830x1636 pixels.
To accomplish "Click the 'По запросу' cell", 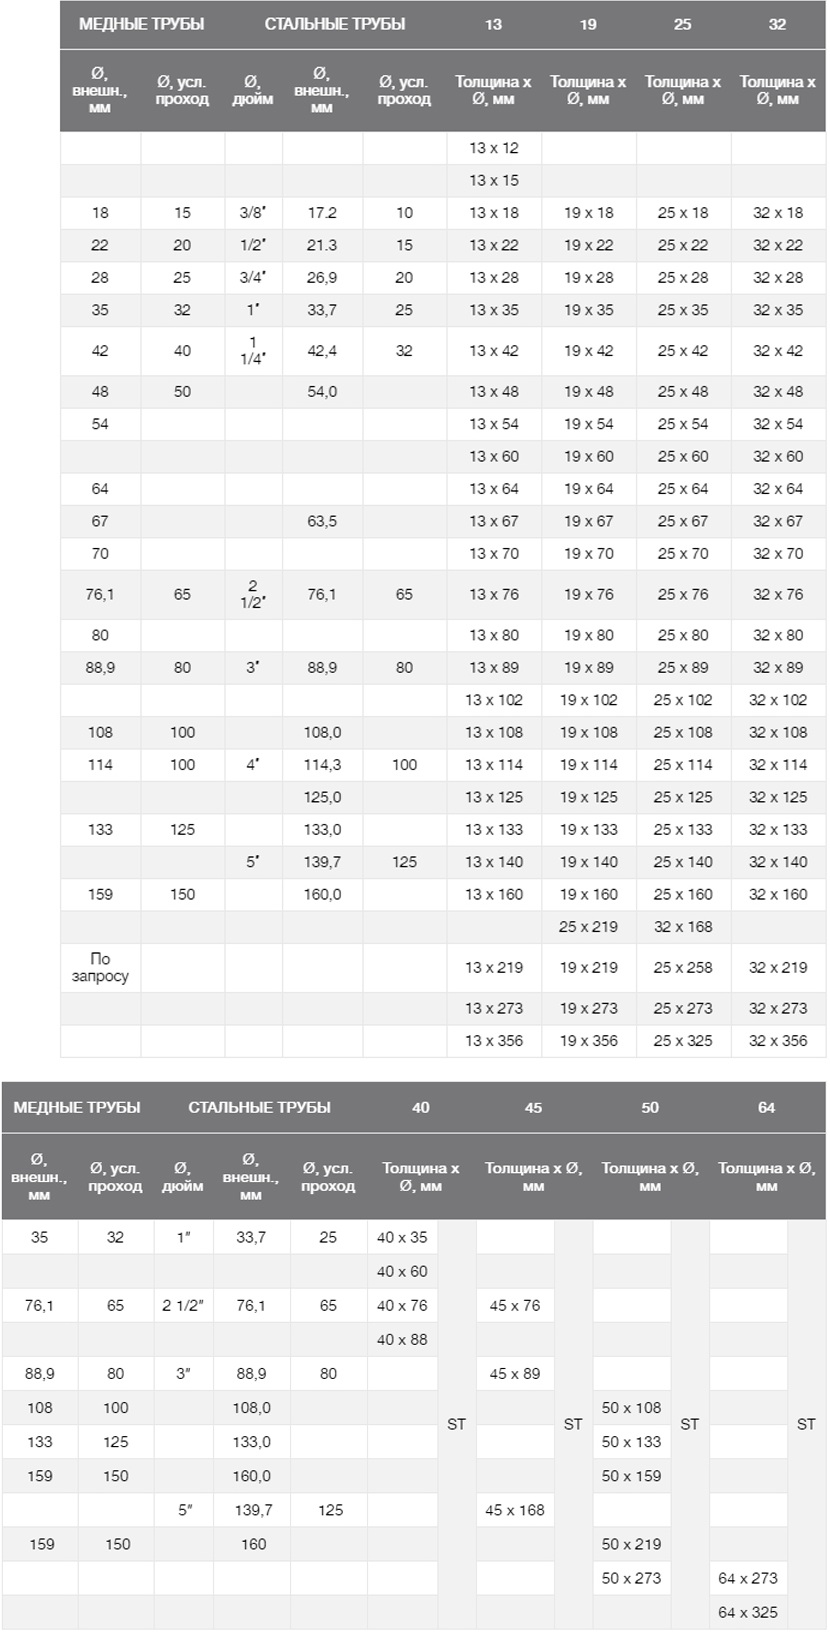I will [x=100, y=968].
